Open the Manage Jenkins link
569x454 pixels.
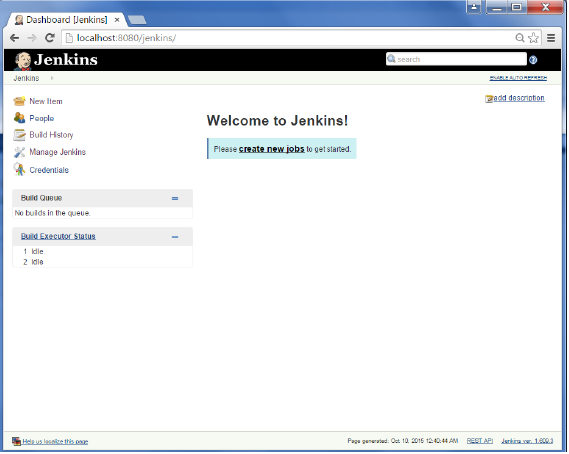[57, 152]
